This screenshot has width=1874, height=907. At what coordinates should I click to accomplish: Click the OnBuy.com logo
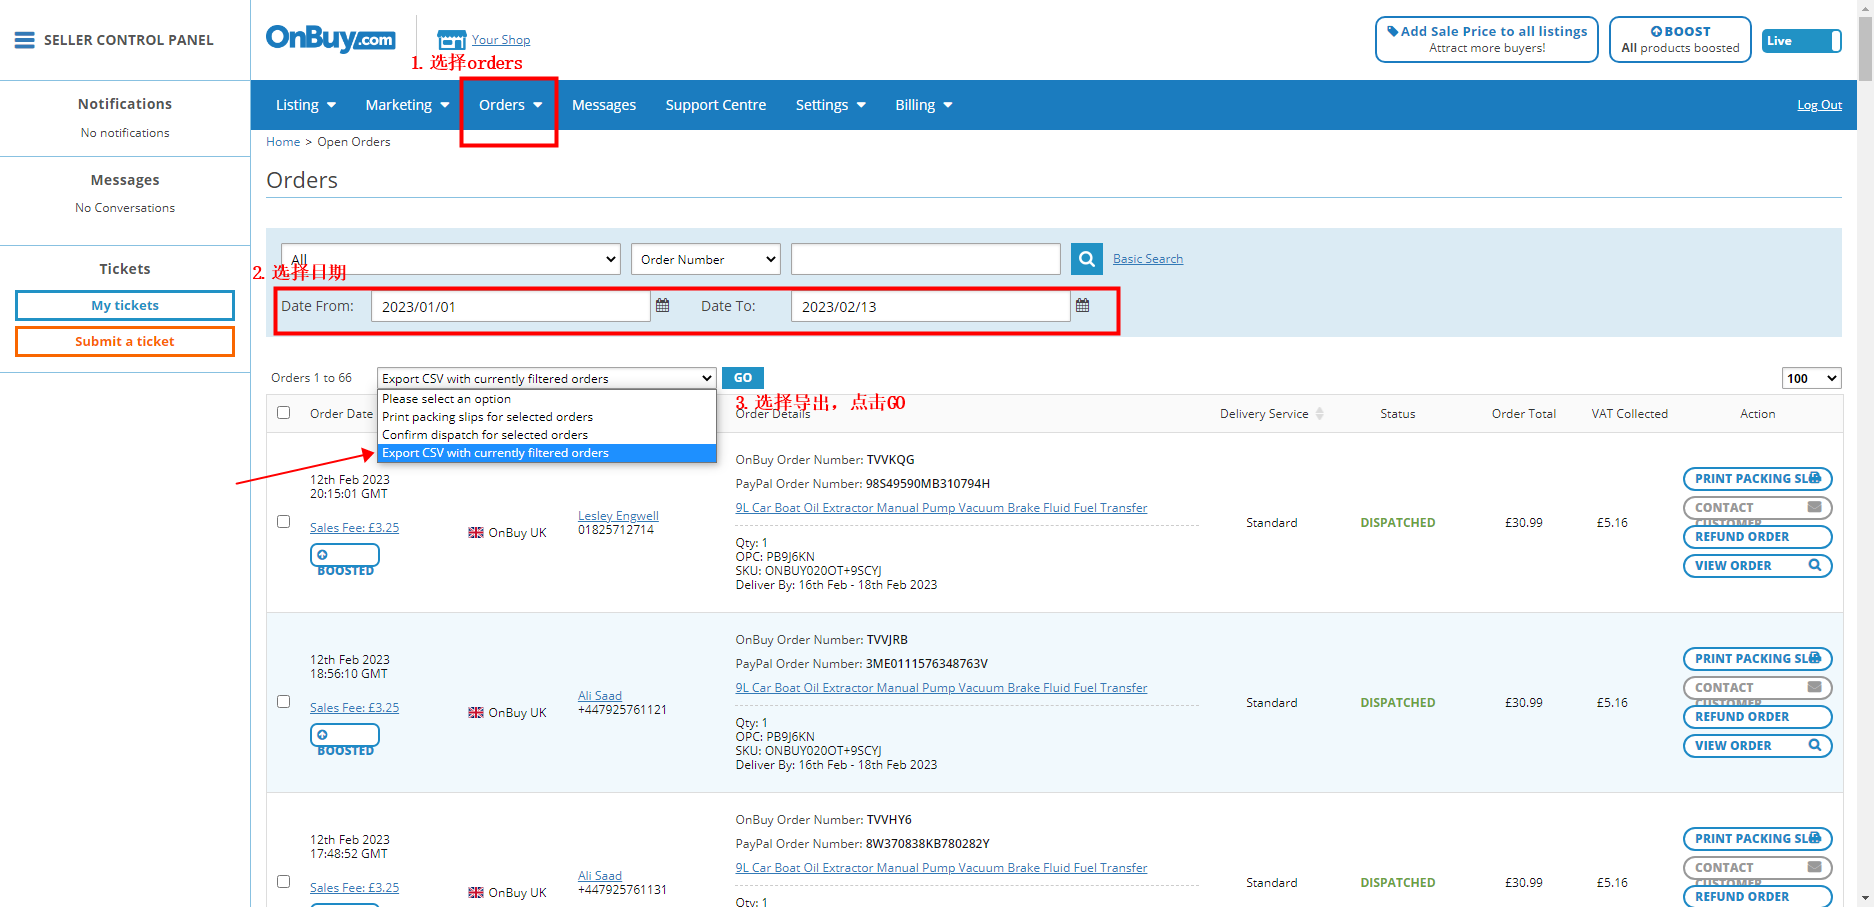point(330,39)
